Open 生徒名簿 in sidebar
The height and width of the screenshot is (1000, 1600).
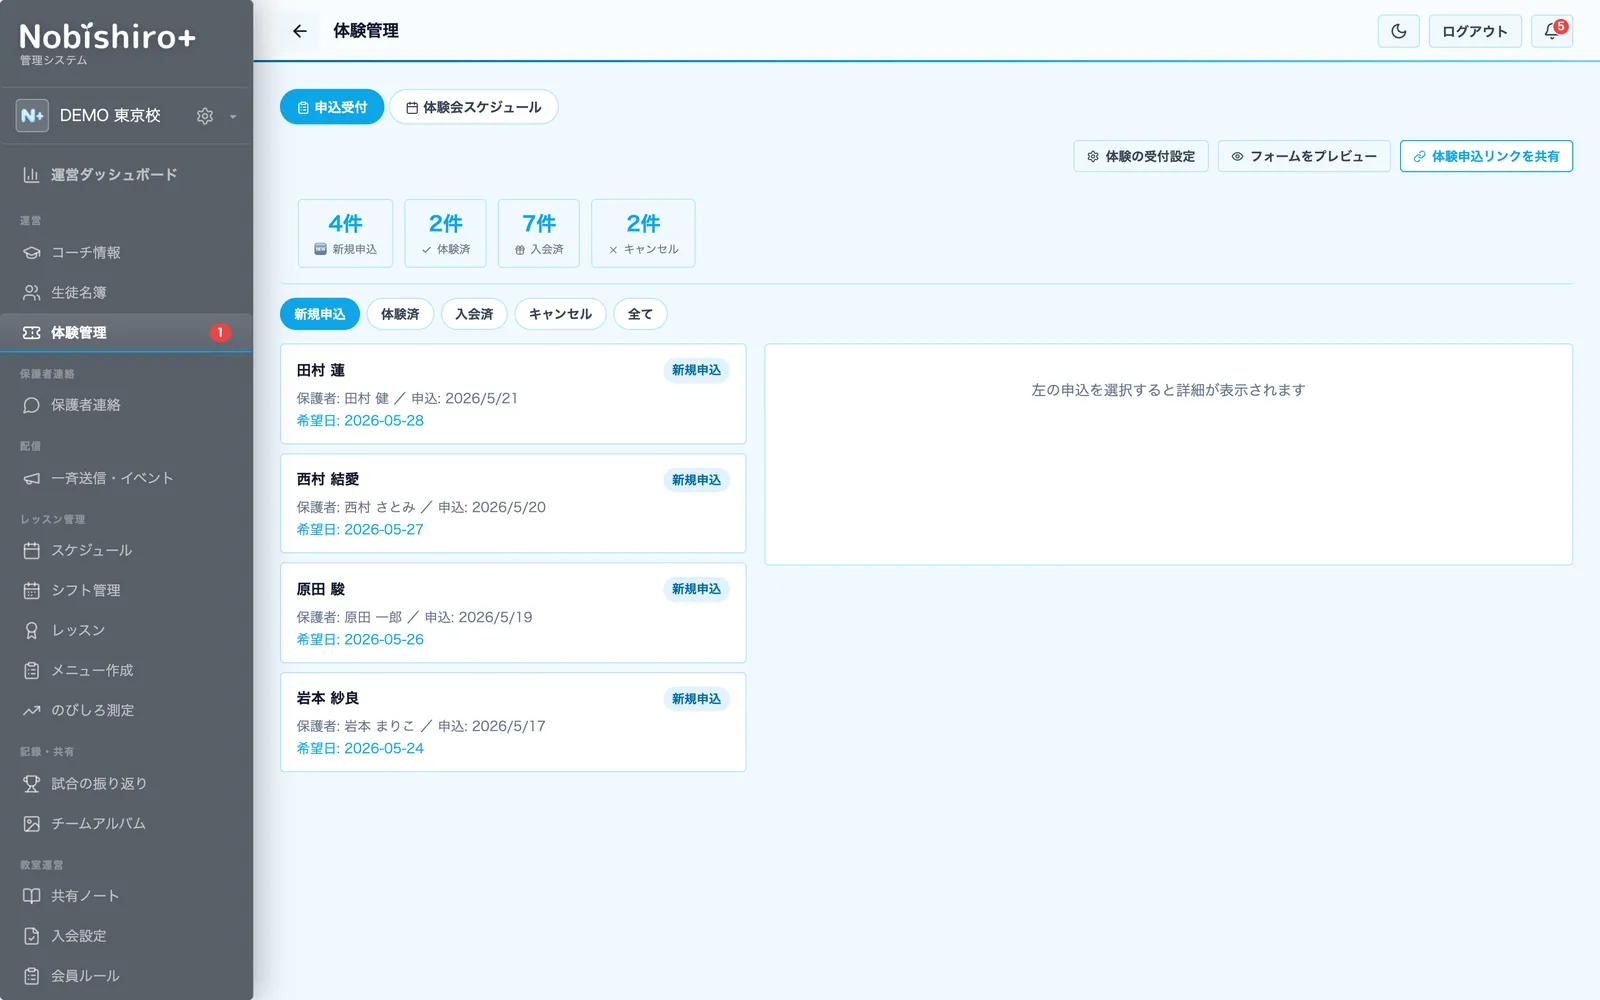click(x=126, y=293)
